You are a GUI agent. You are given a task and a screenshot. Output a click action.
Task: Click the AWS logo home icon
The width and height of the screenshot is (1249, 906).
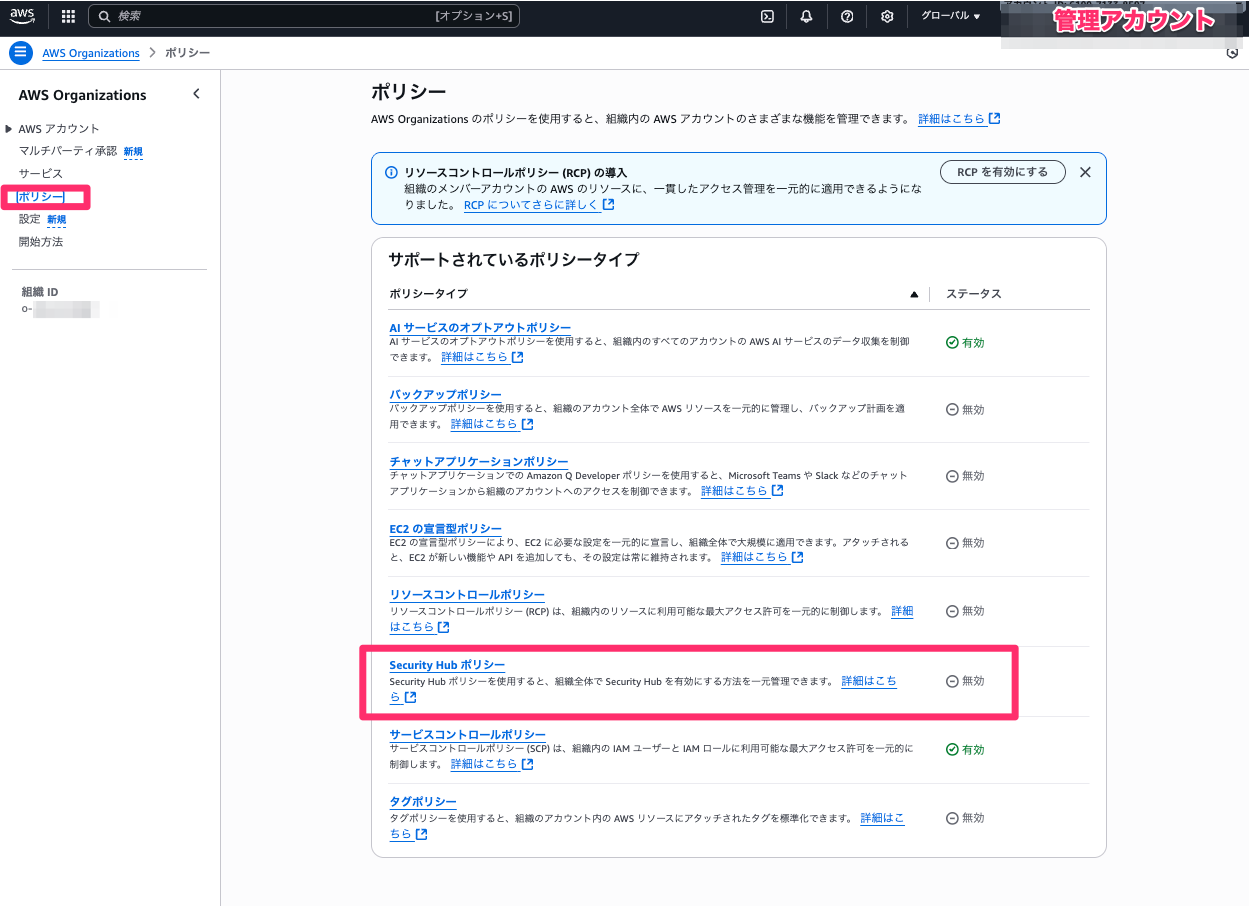click(x=22, y=15)
